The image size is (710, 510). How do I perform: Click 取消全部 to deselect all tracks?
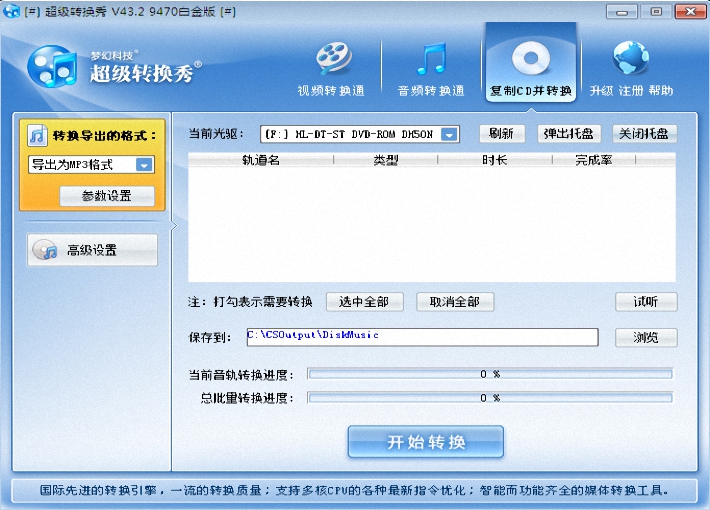pyautogui.click(x=455, y=302)
